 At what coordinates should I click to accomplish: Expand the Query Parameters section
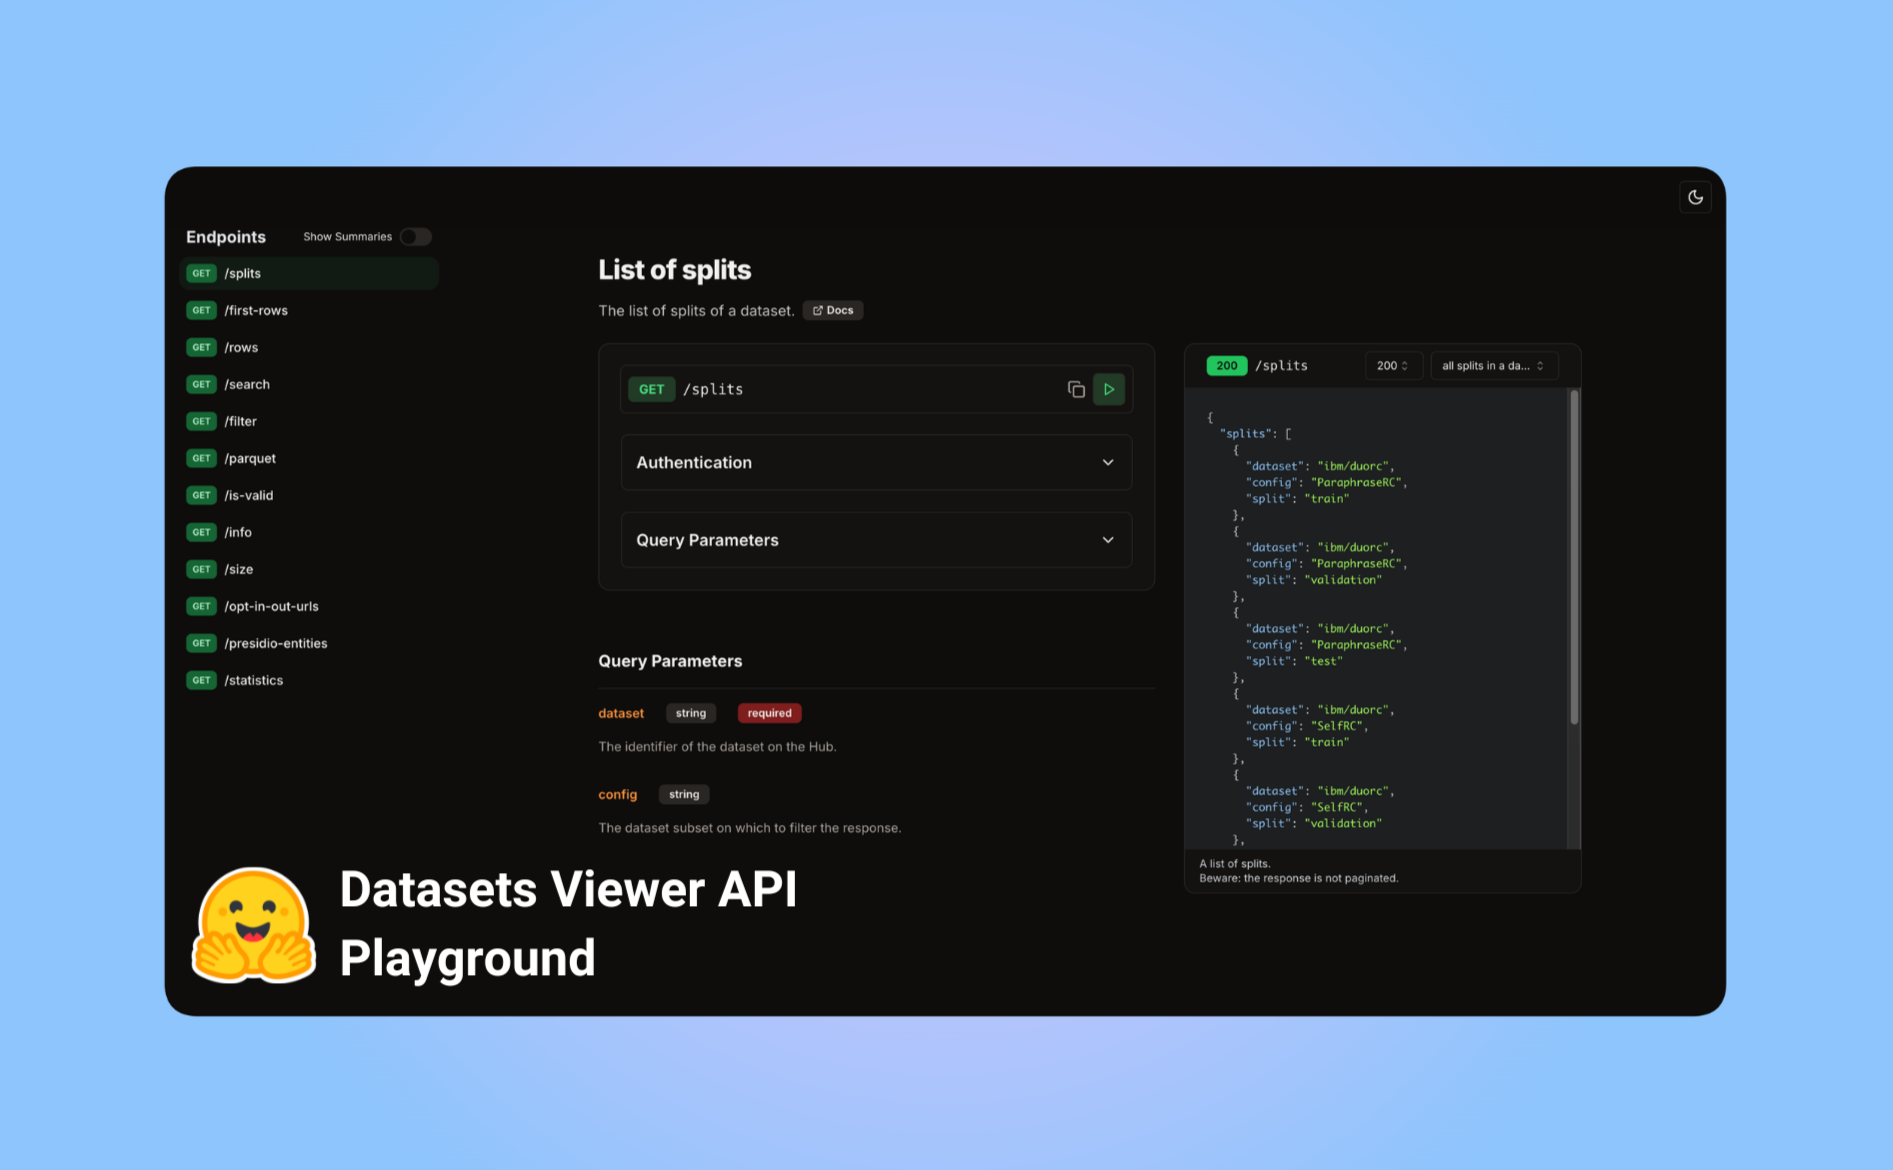876,540
